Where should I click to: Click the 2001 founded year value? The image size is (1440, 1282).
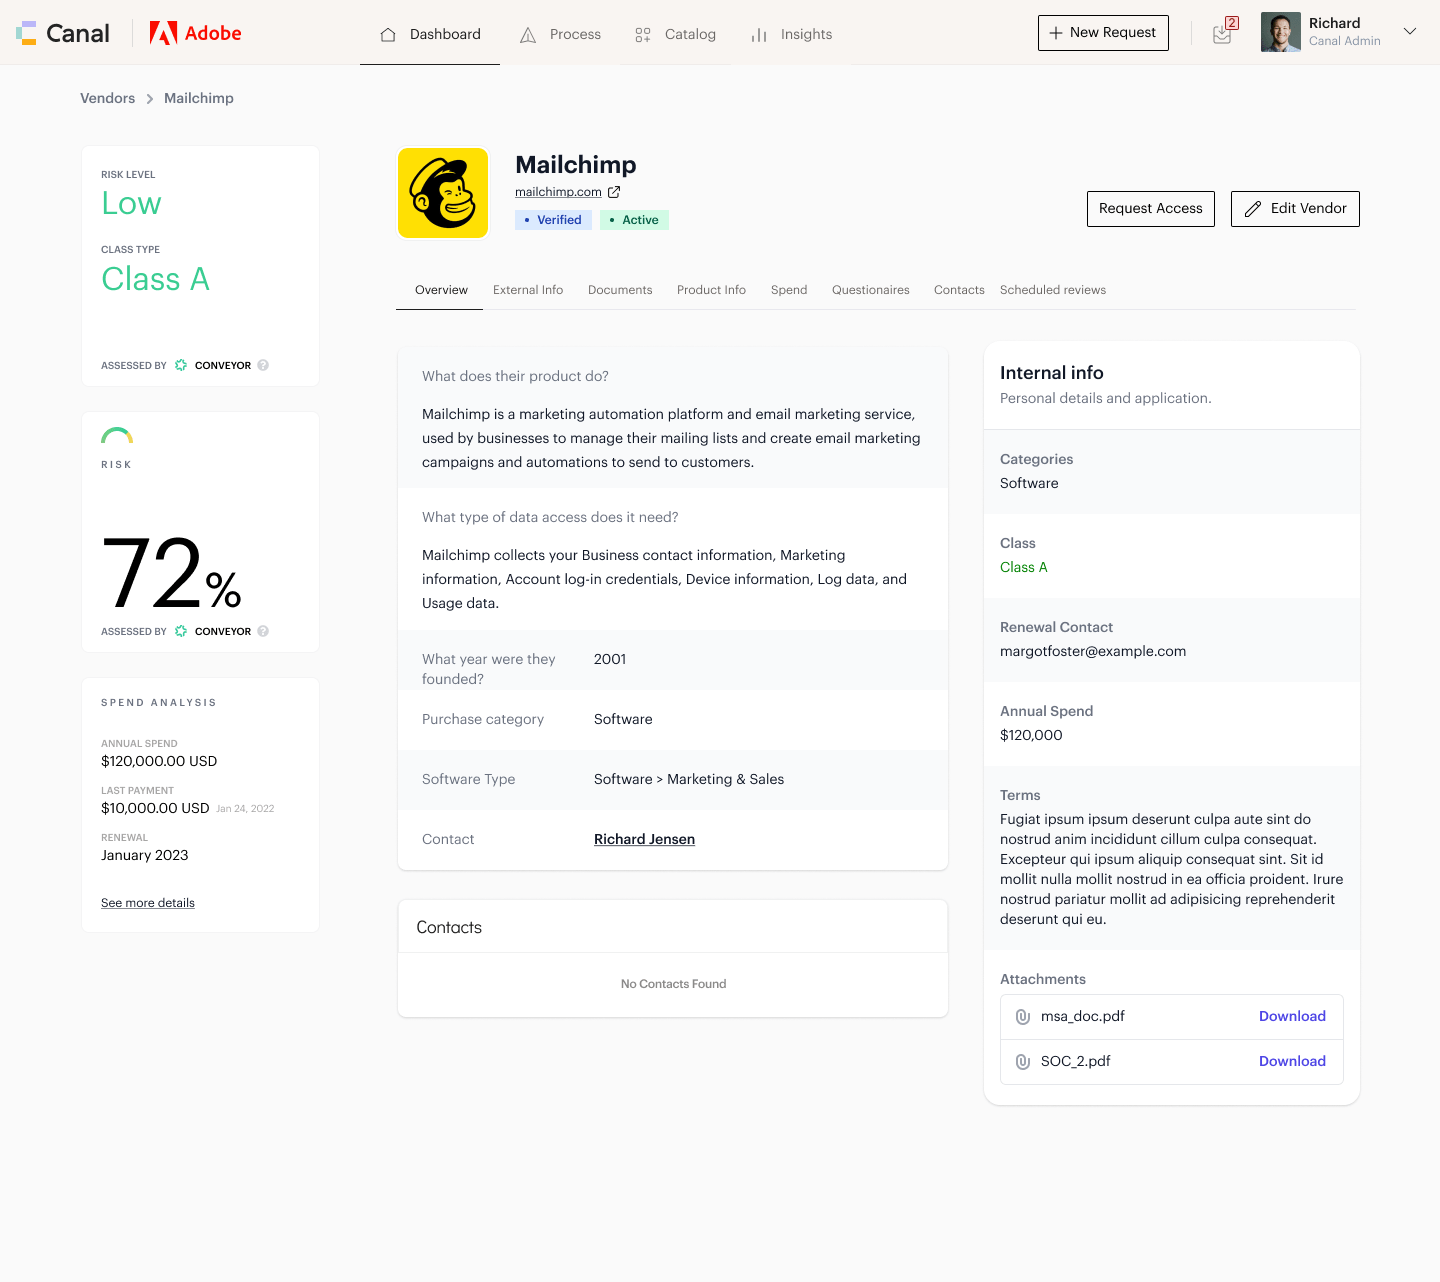(x=610, y=659)
